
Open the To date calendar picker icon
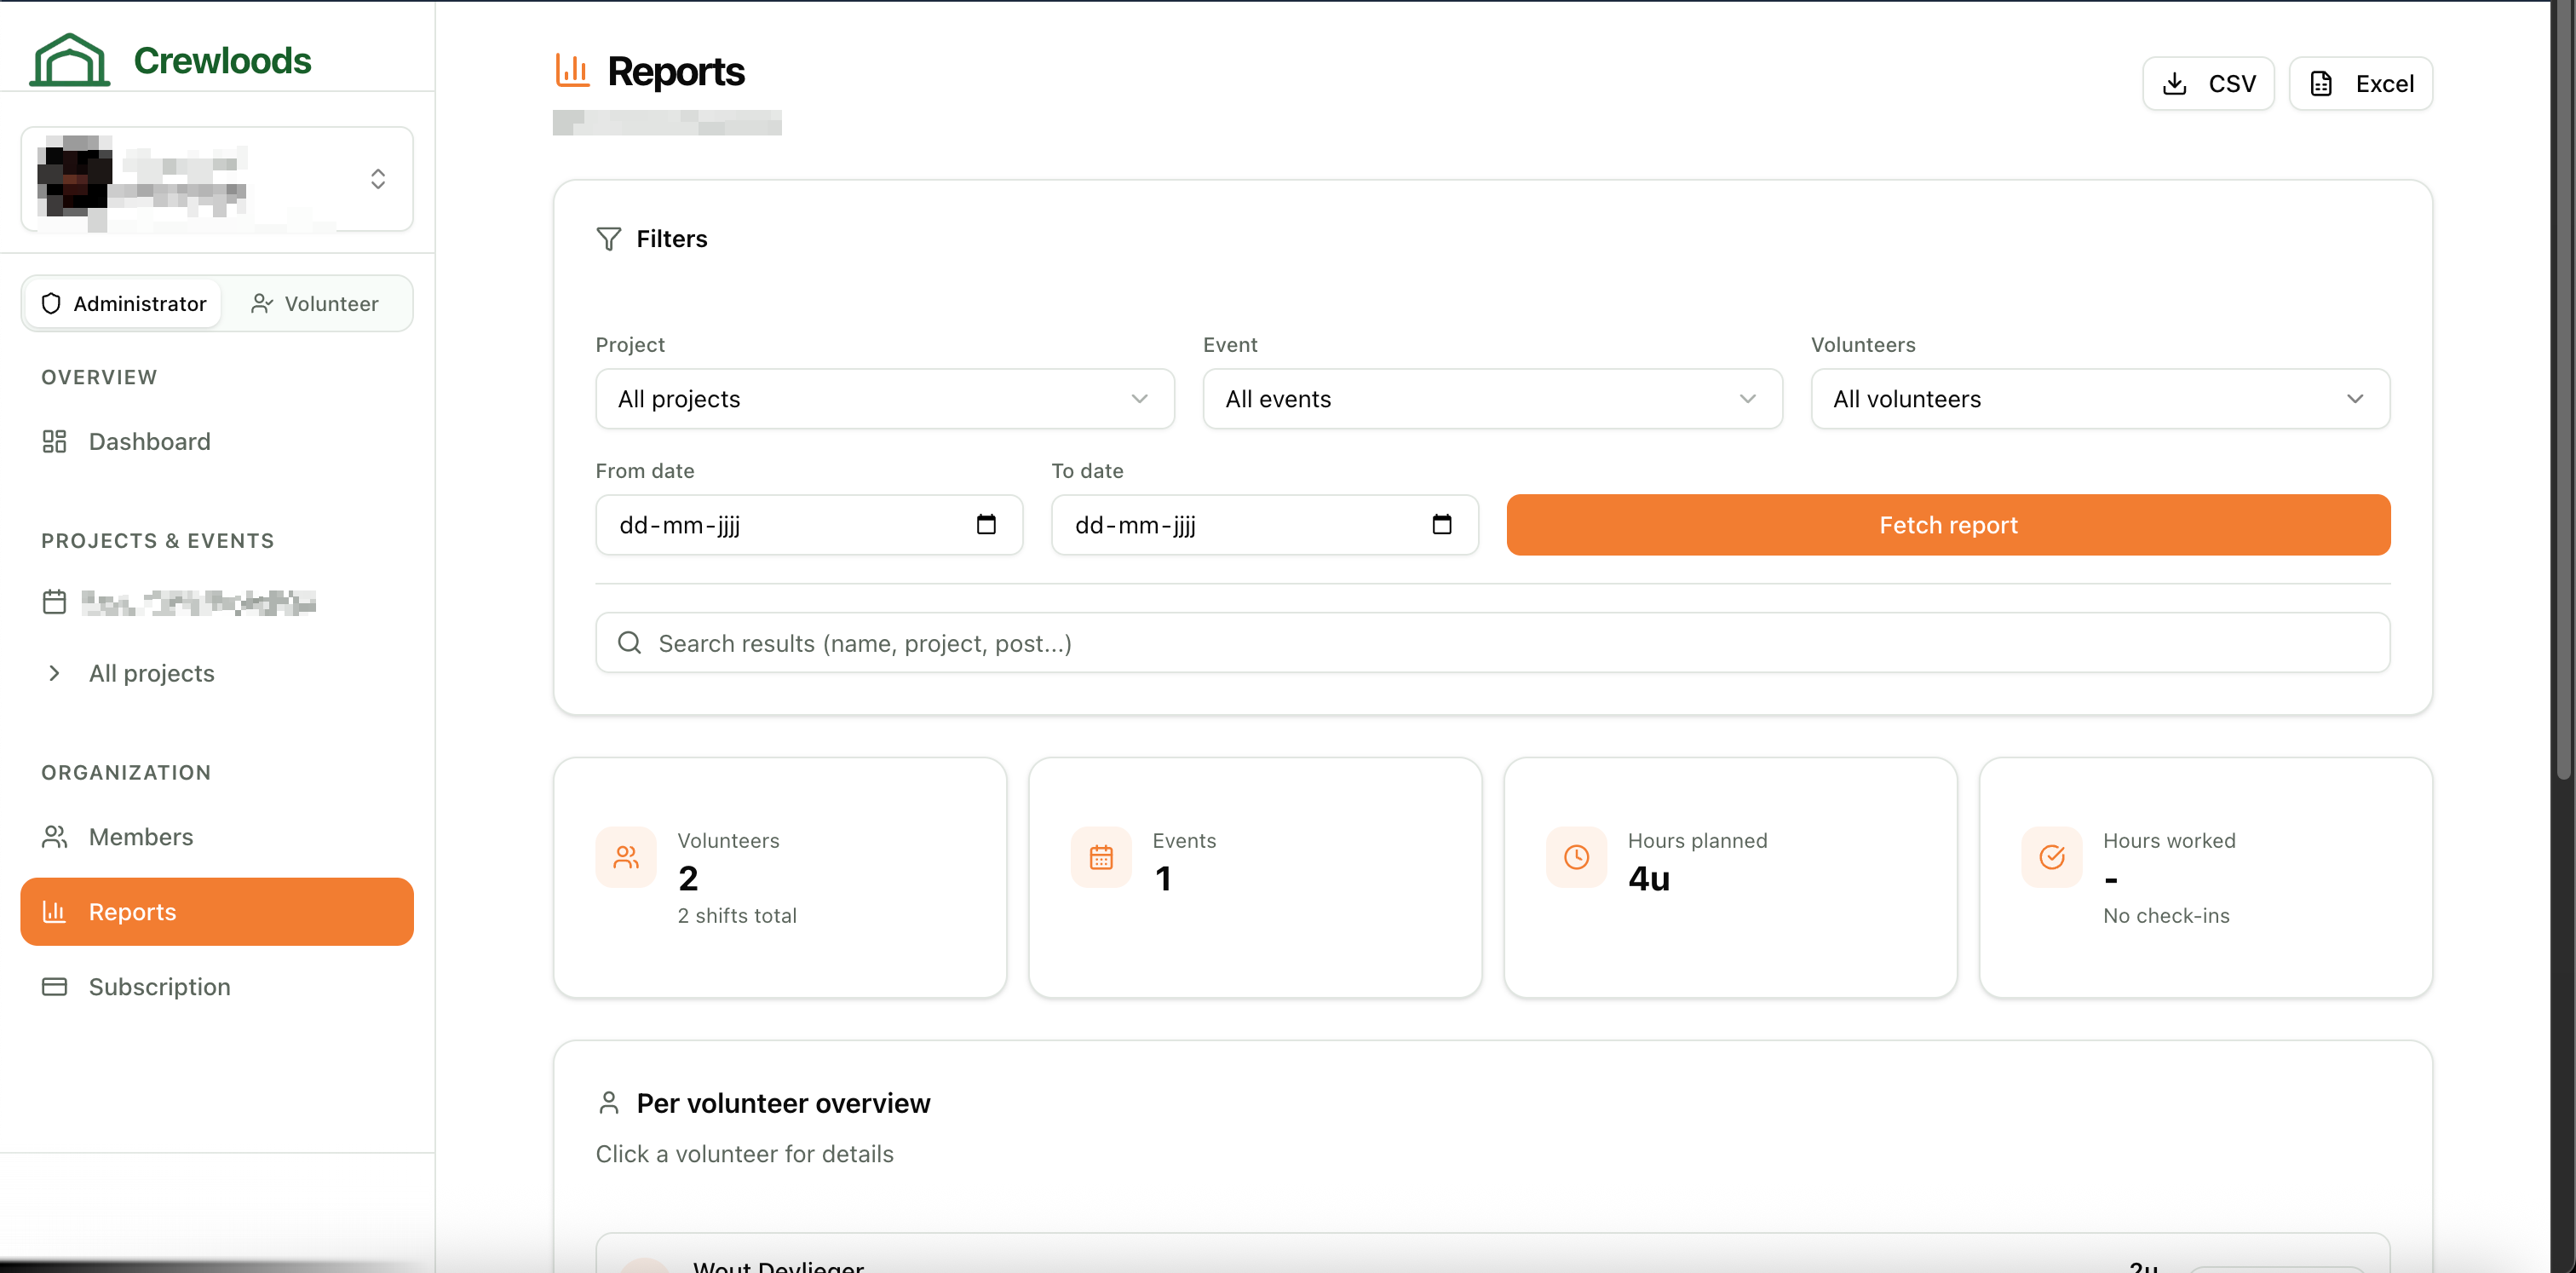[1441, 524]
